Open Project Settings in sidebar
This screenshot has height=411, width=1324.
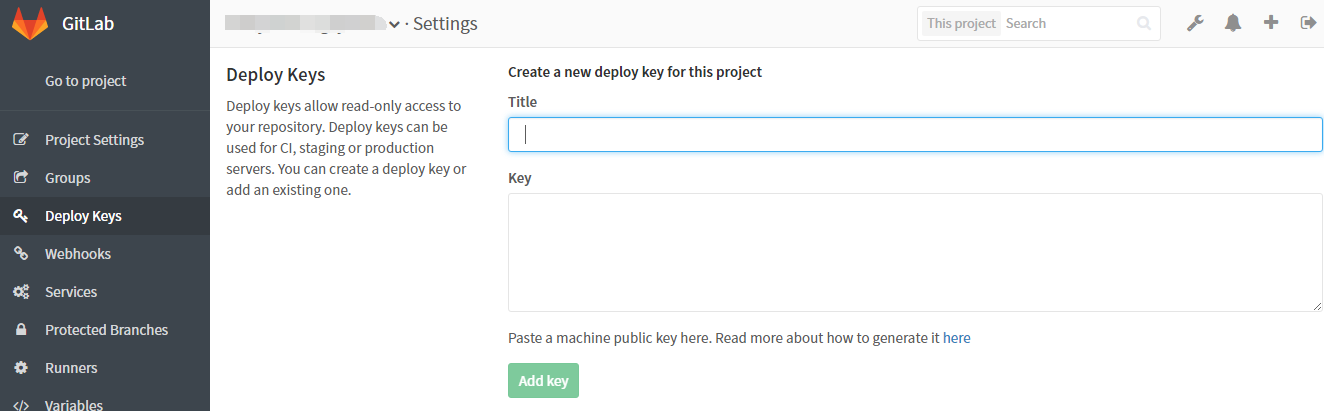tap(94, 140)
